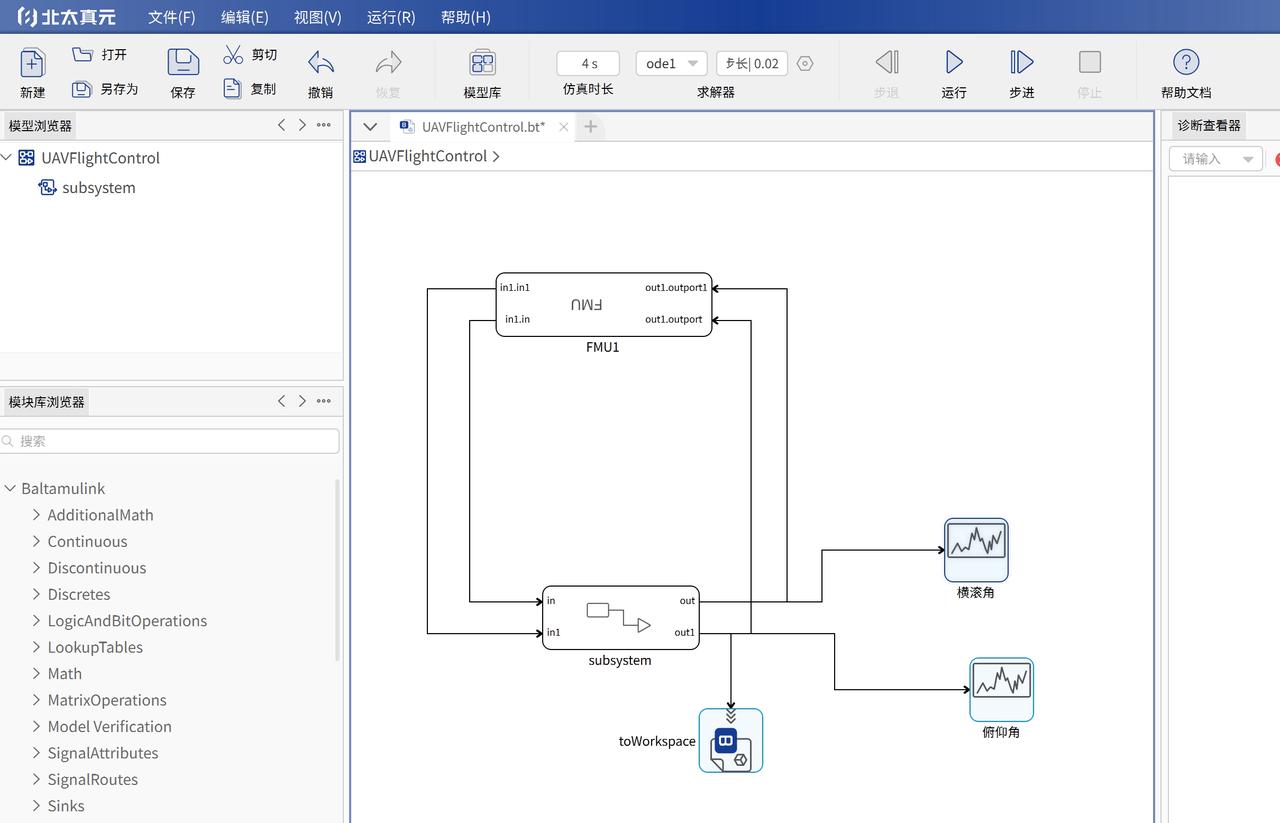Collapse the Baltamulink library tree
The width and height of the screenshot is (1280, 823).
pyautogui.click(x=10, y=488)
